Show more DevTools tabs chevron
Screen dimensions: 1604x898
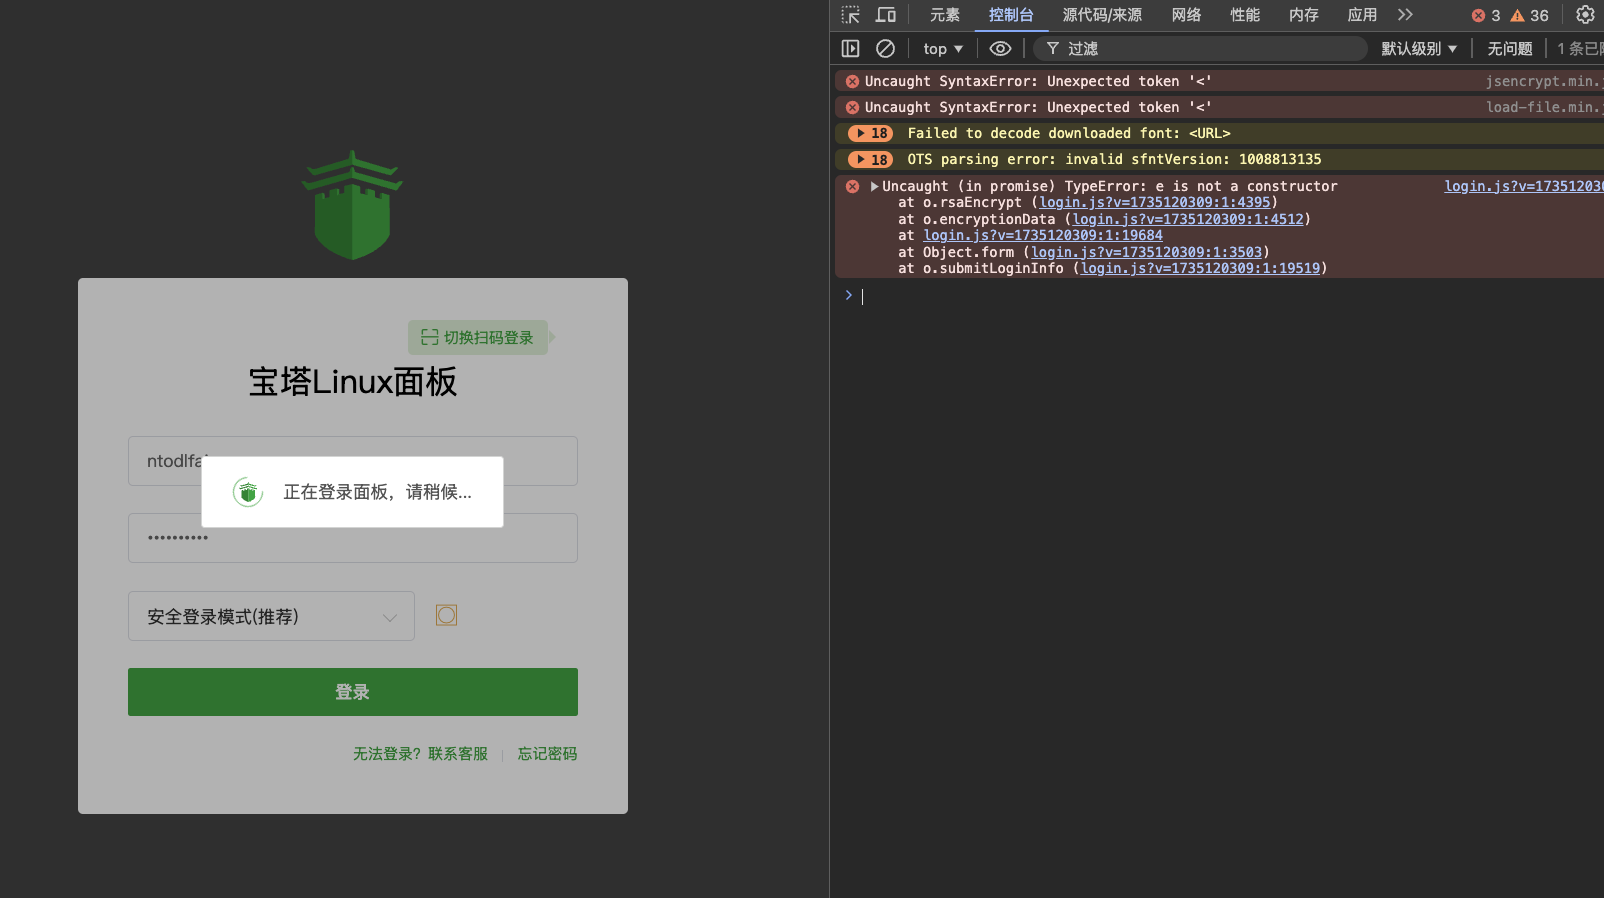(1405, 15)
